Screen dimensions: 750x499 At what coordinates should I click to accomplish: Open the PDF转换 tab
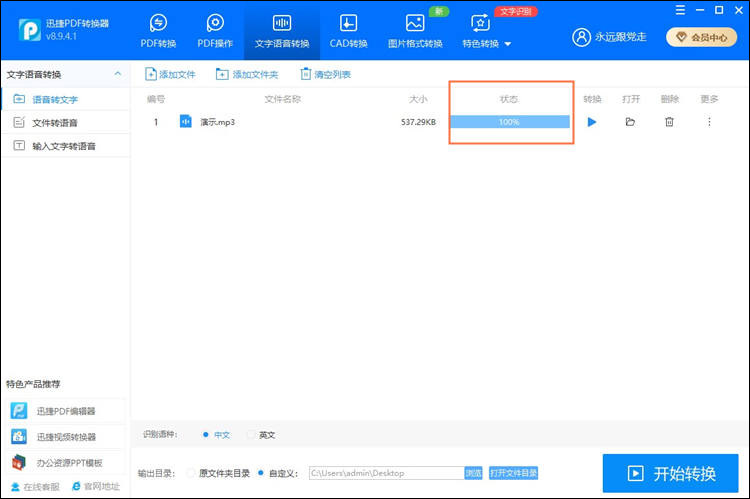pyautogui.click(x=158, y=32)
